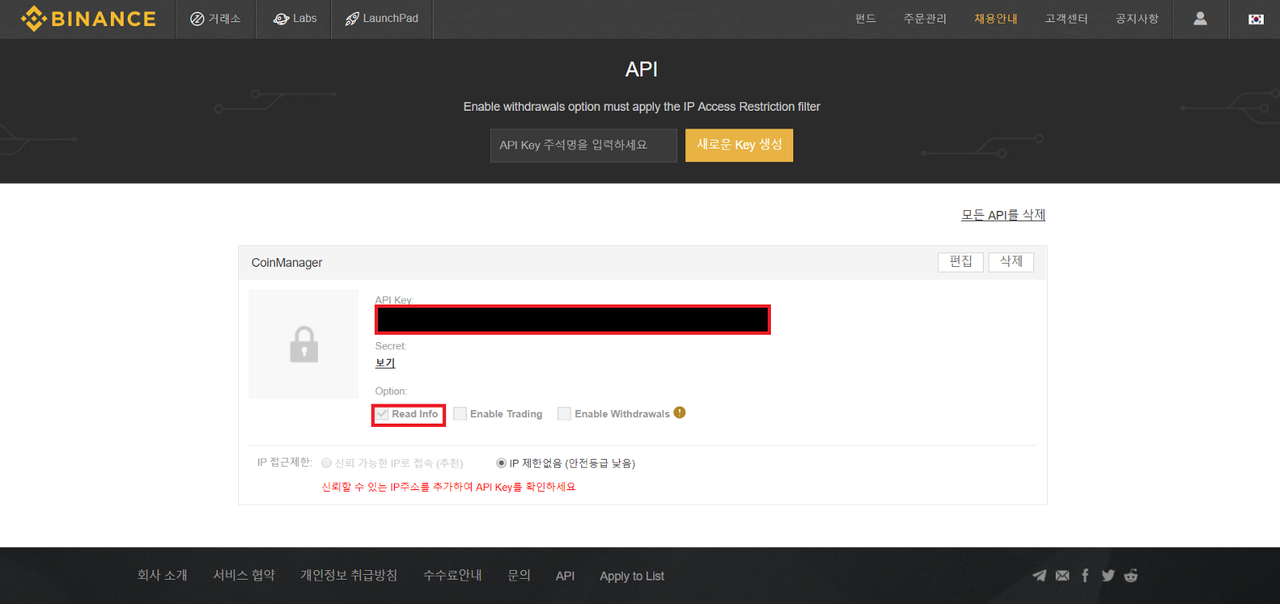Screen dimensions: 1280x604
Task: Click the withdrawals warning info icon
Action: click(x=680, y=412)
